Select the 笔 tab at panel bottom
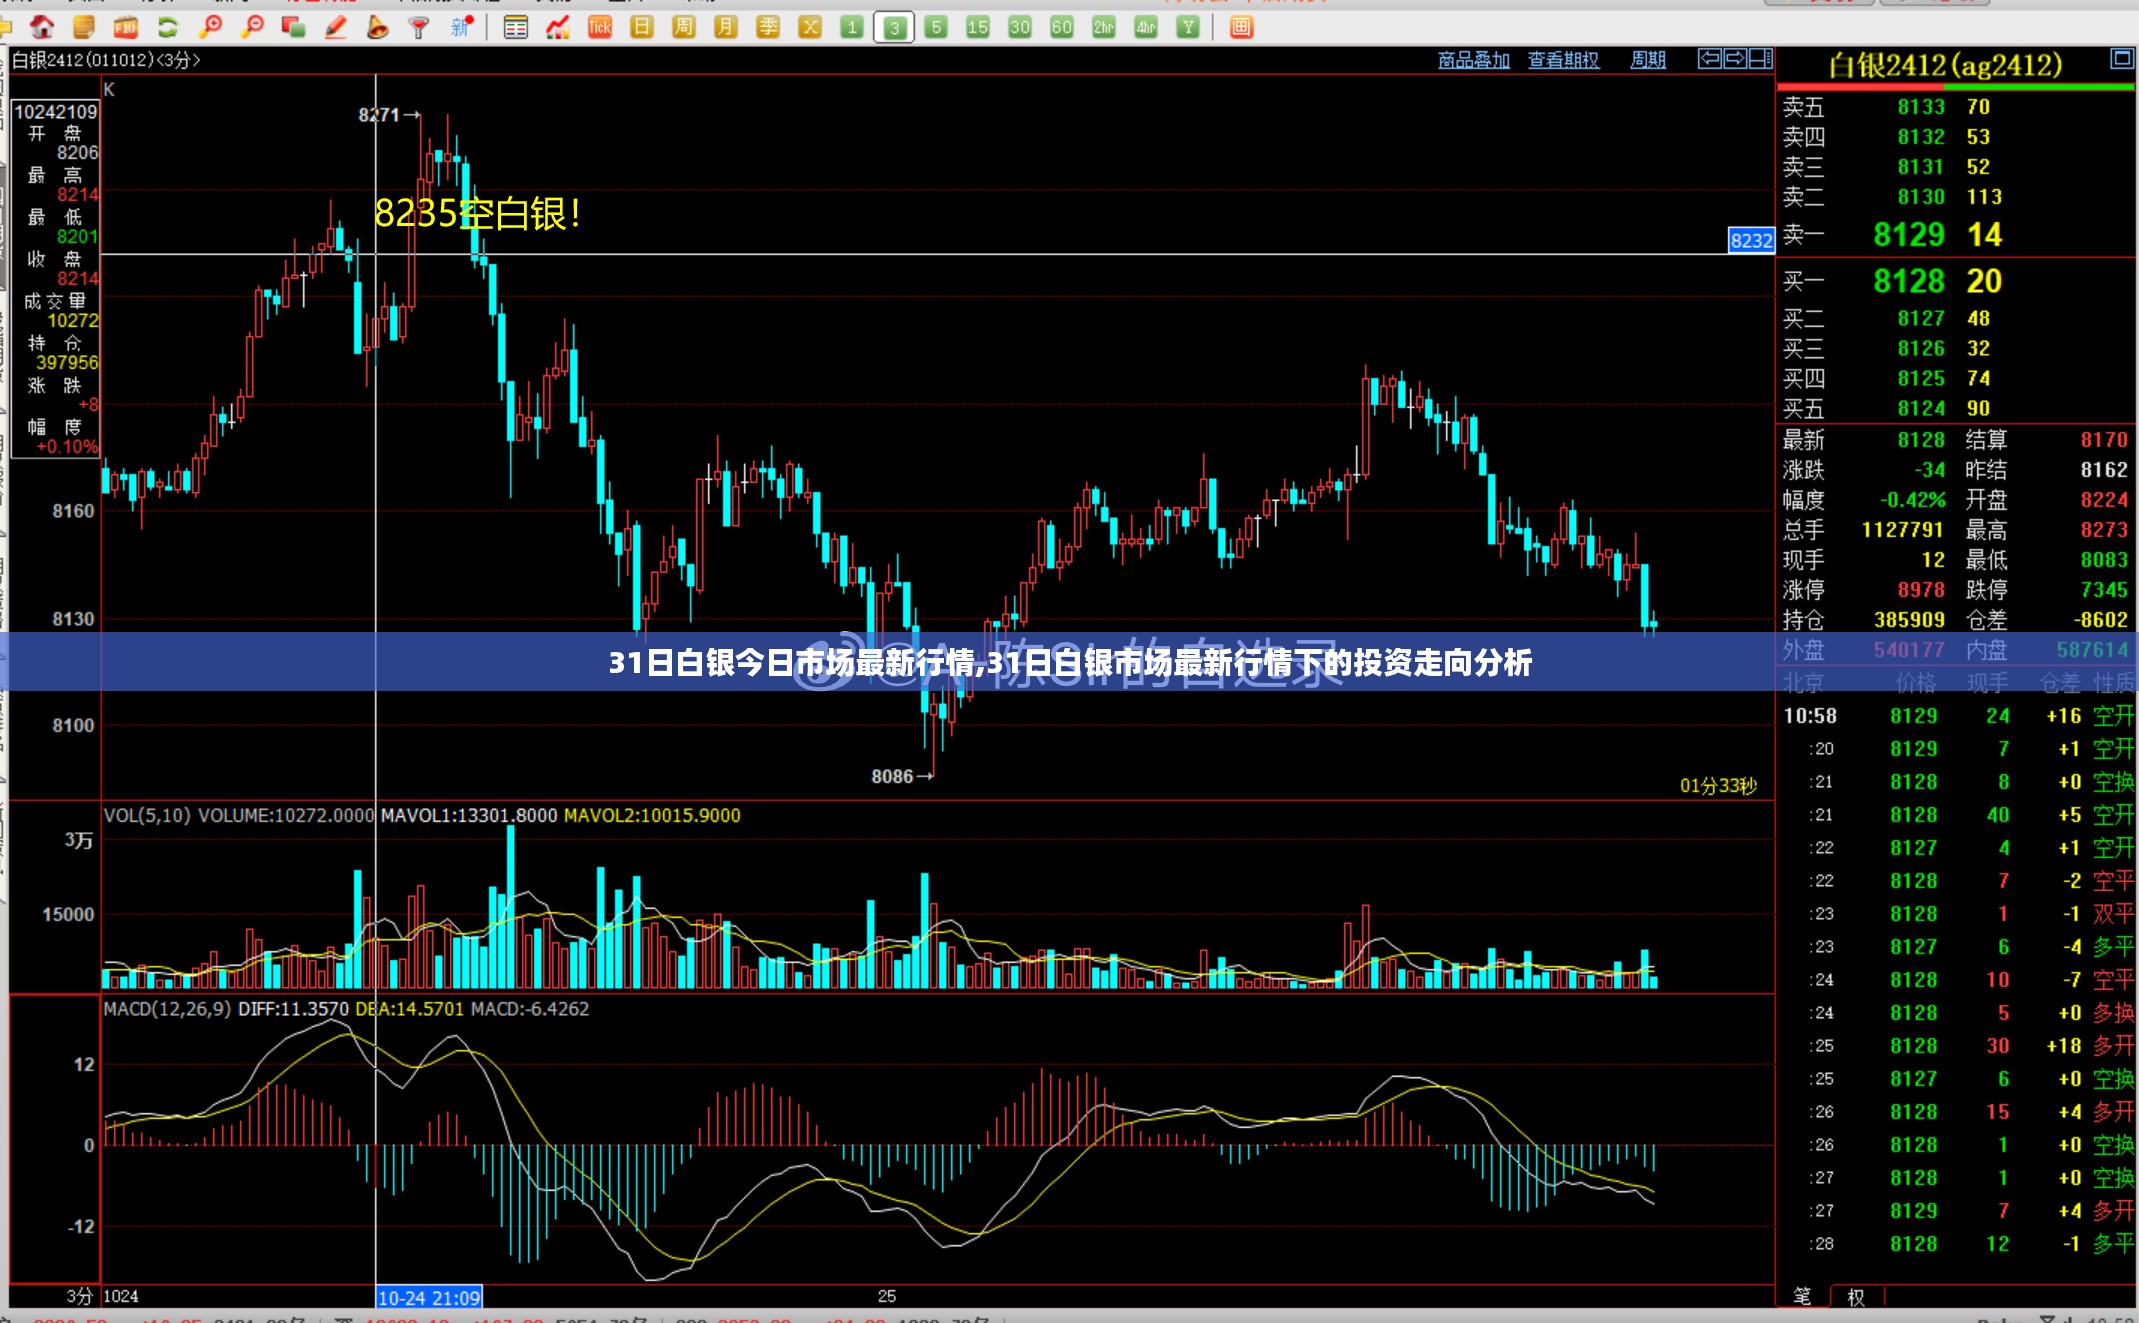Image resolution: width=2139 pixels, height=1323 pixels. (1802, 1297)
